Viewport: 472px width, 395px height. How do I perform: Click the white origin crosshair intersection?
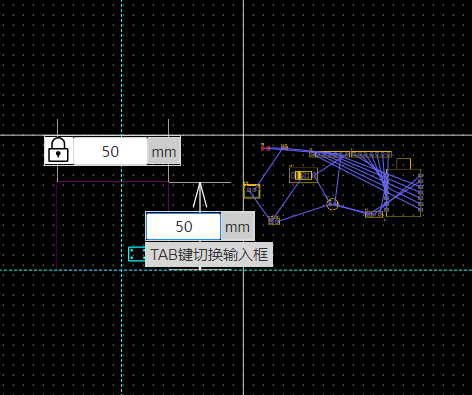click(243, 135)
